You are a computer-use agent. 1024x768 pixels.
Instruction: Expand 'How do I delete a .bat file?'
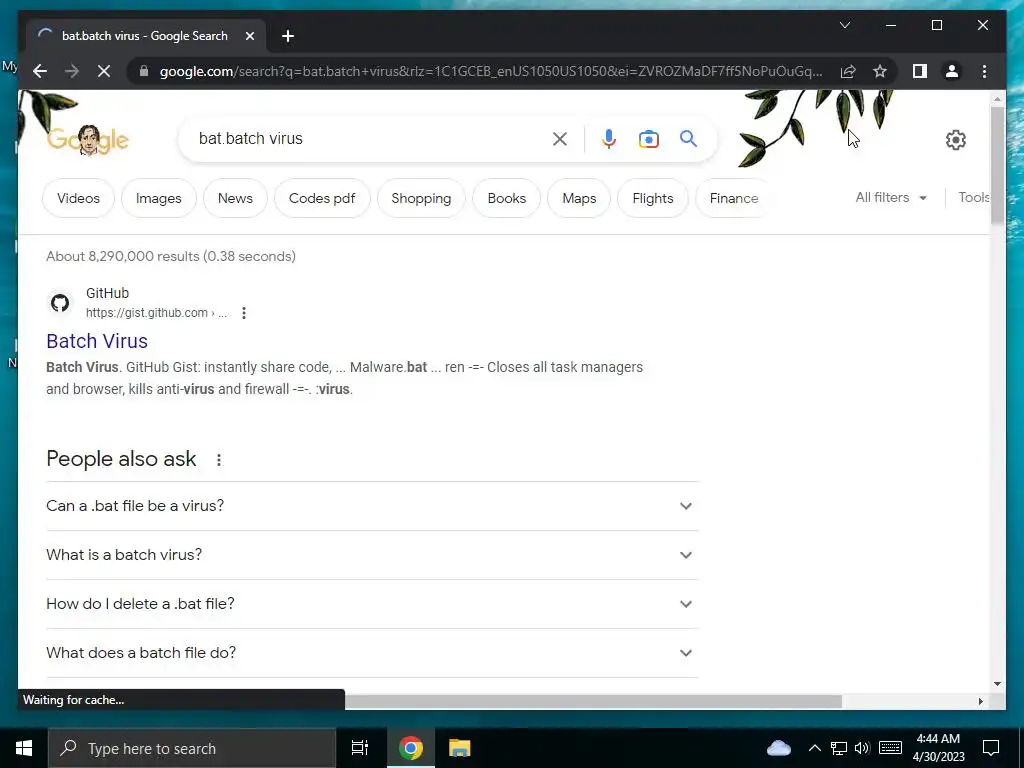[372, 604]
